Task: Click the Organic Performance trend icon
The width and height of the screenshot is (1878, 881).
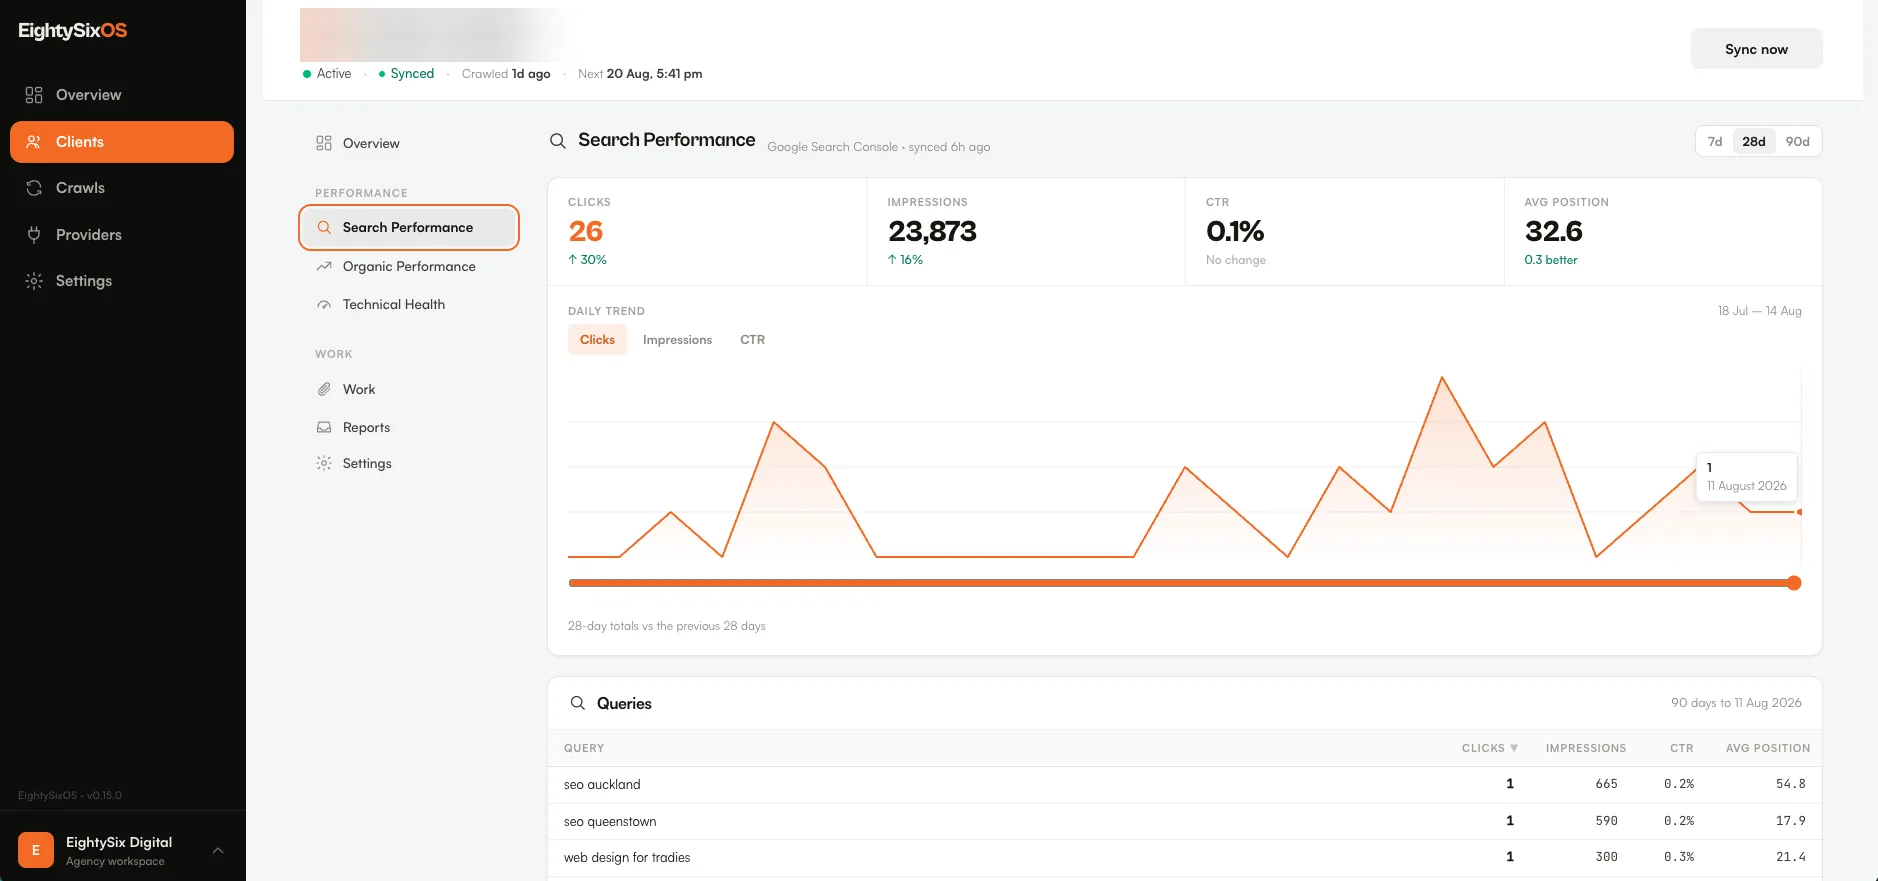Action: tap(324, 266)
